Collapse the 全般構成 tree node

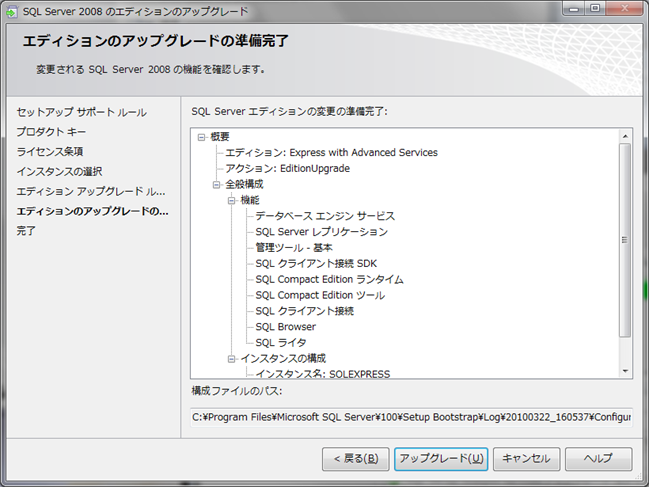click(x=216, y=185)
